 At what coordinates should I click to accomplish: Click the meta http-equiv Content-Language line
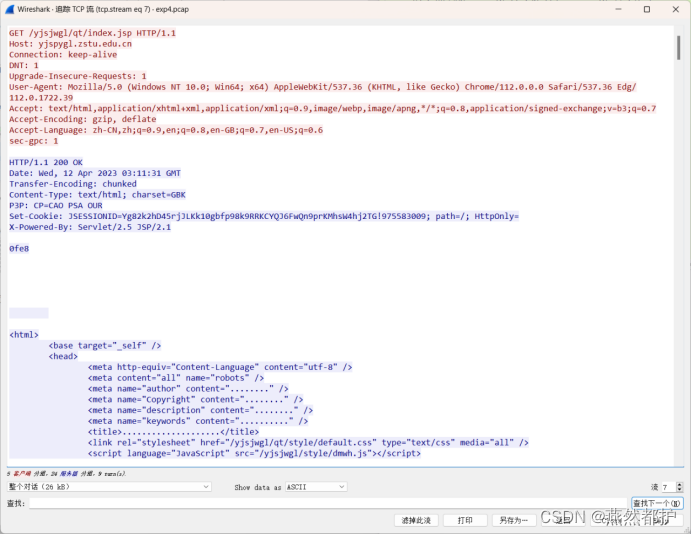[220, 367]
